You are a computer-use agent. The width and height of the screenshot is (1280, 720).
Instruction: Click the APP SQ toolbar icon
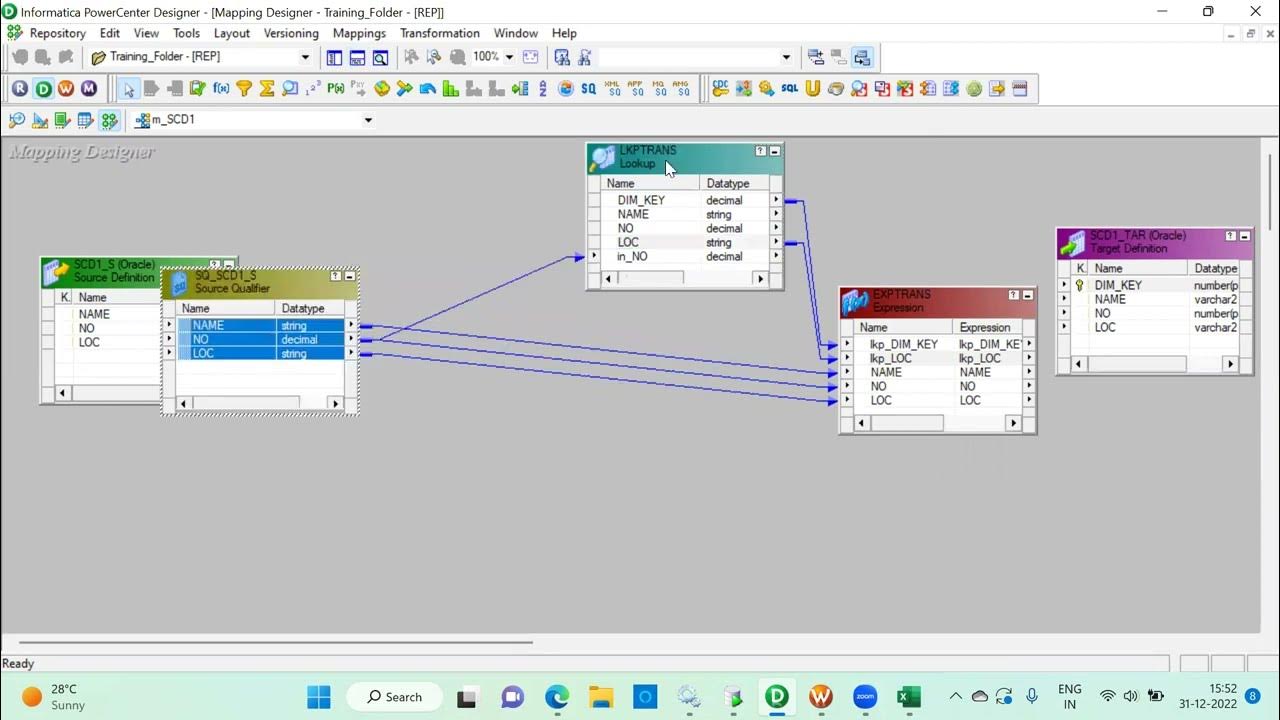pos(636,89)
